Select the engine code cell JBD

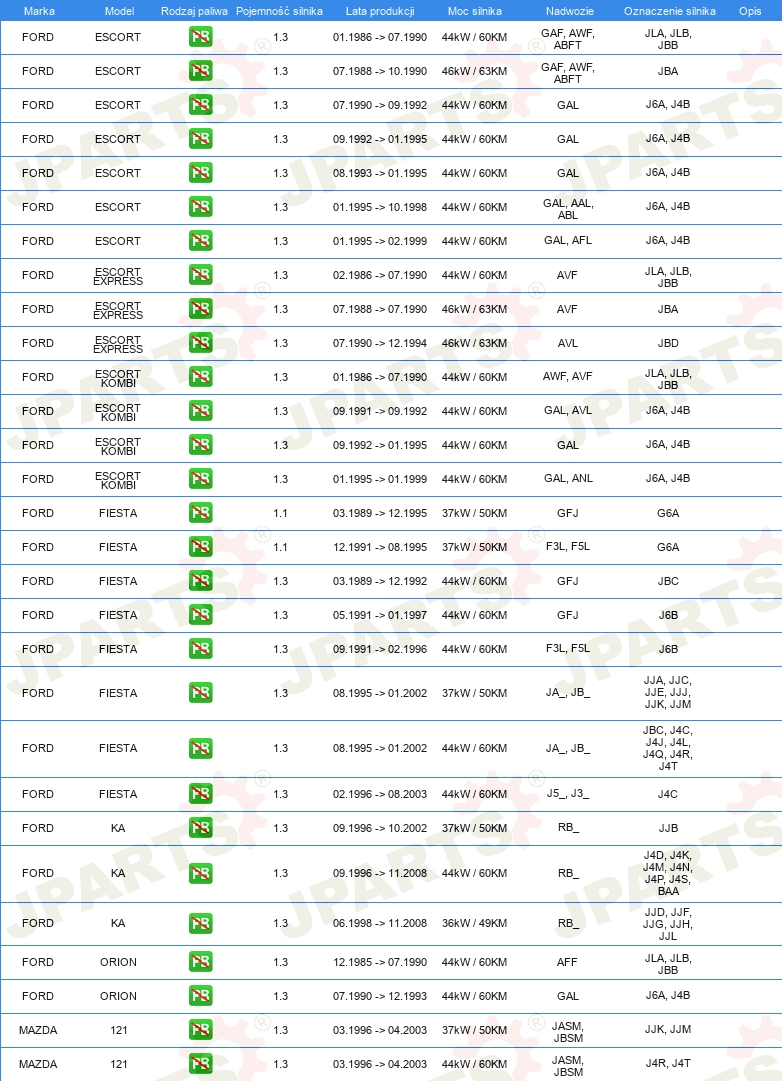click(x=668, y=343)
